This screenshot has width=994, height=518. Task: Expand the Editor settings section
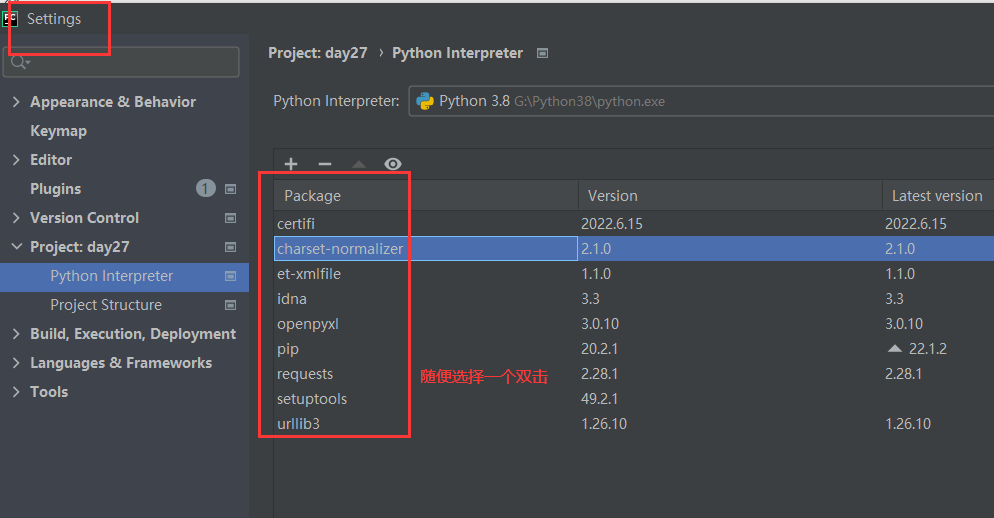(16, 160)
